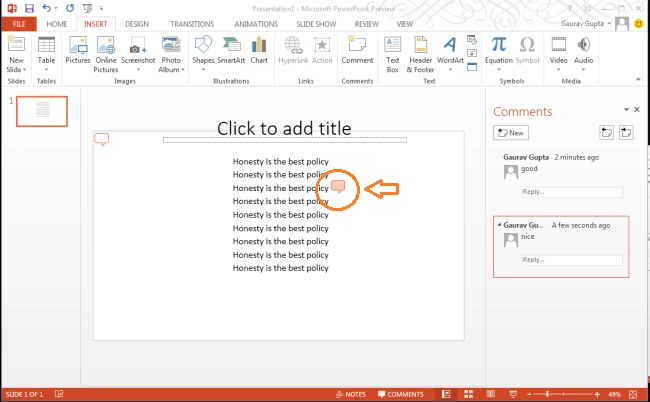
Task: Start Slide Show from the status bar
Action: [513, 394]
